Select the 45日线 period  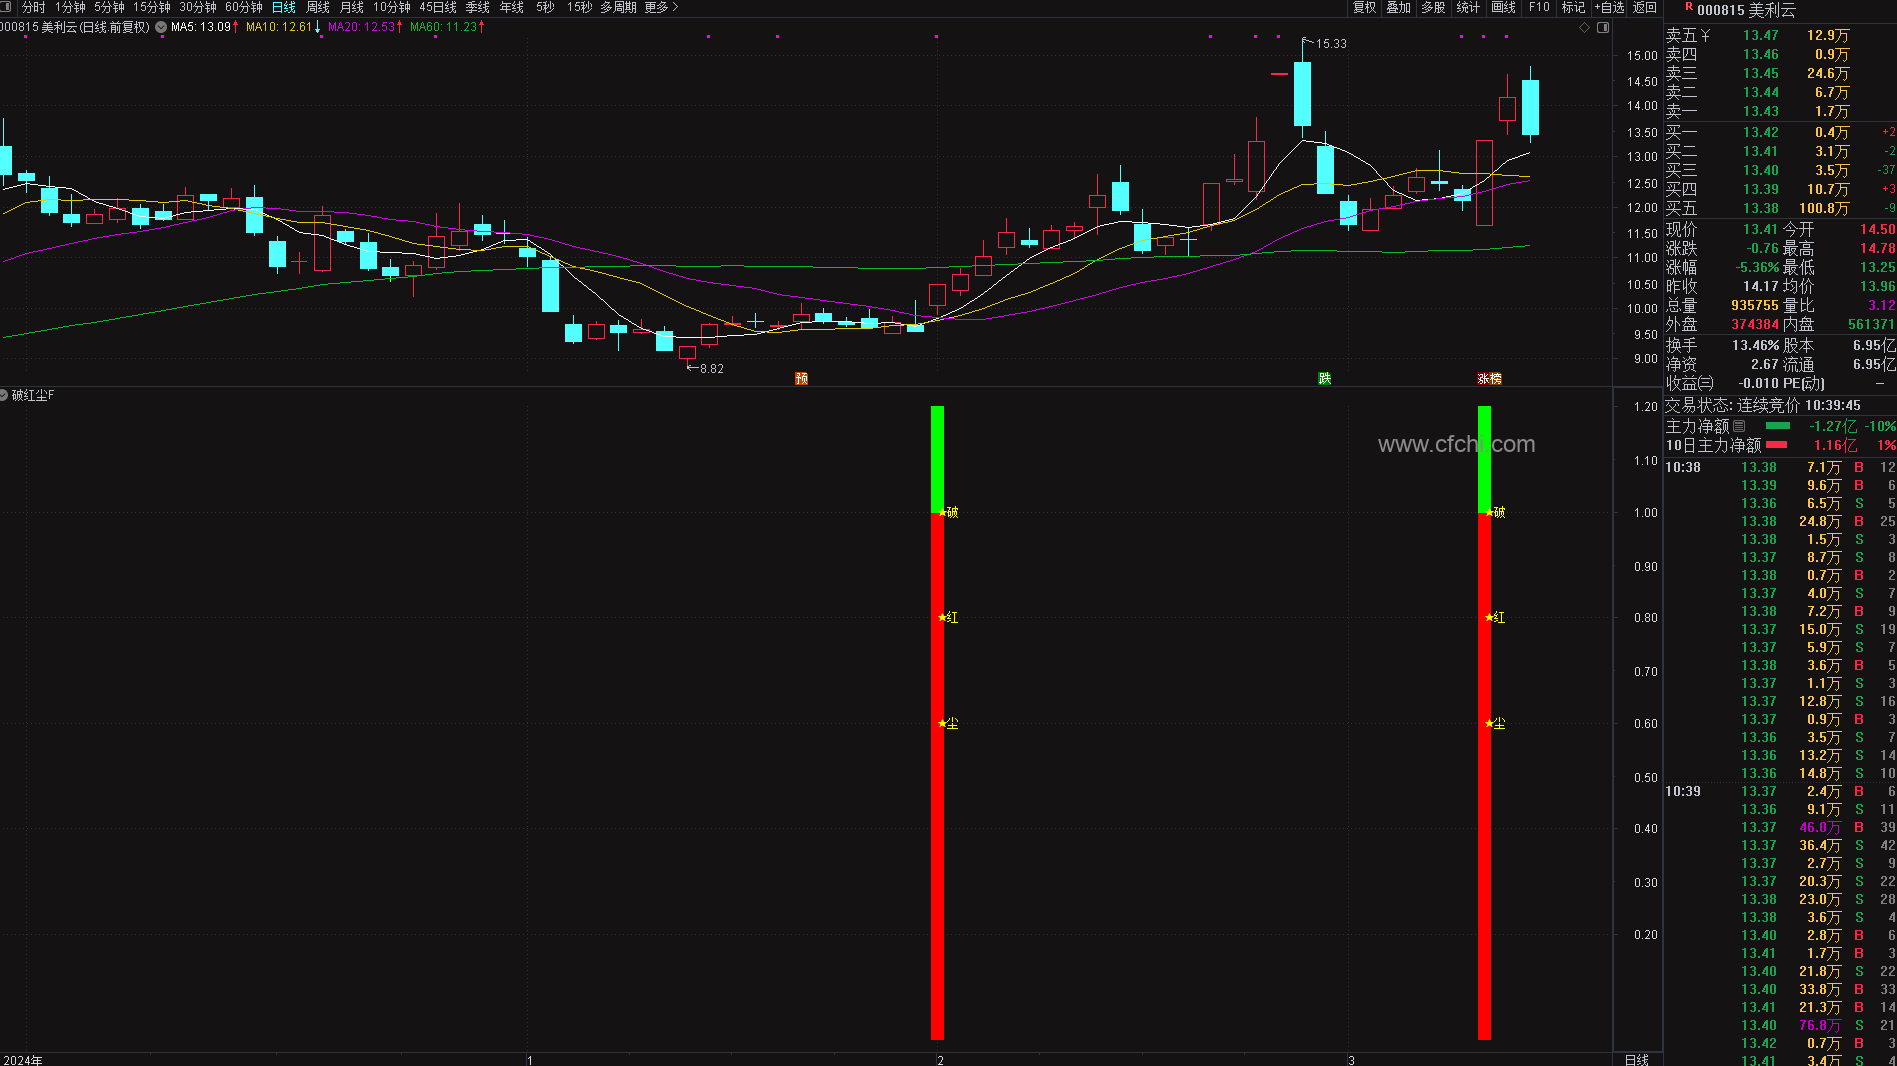pos(438,7)
